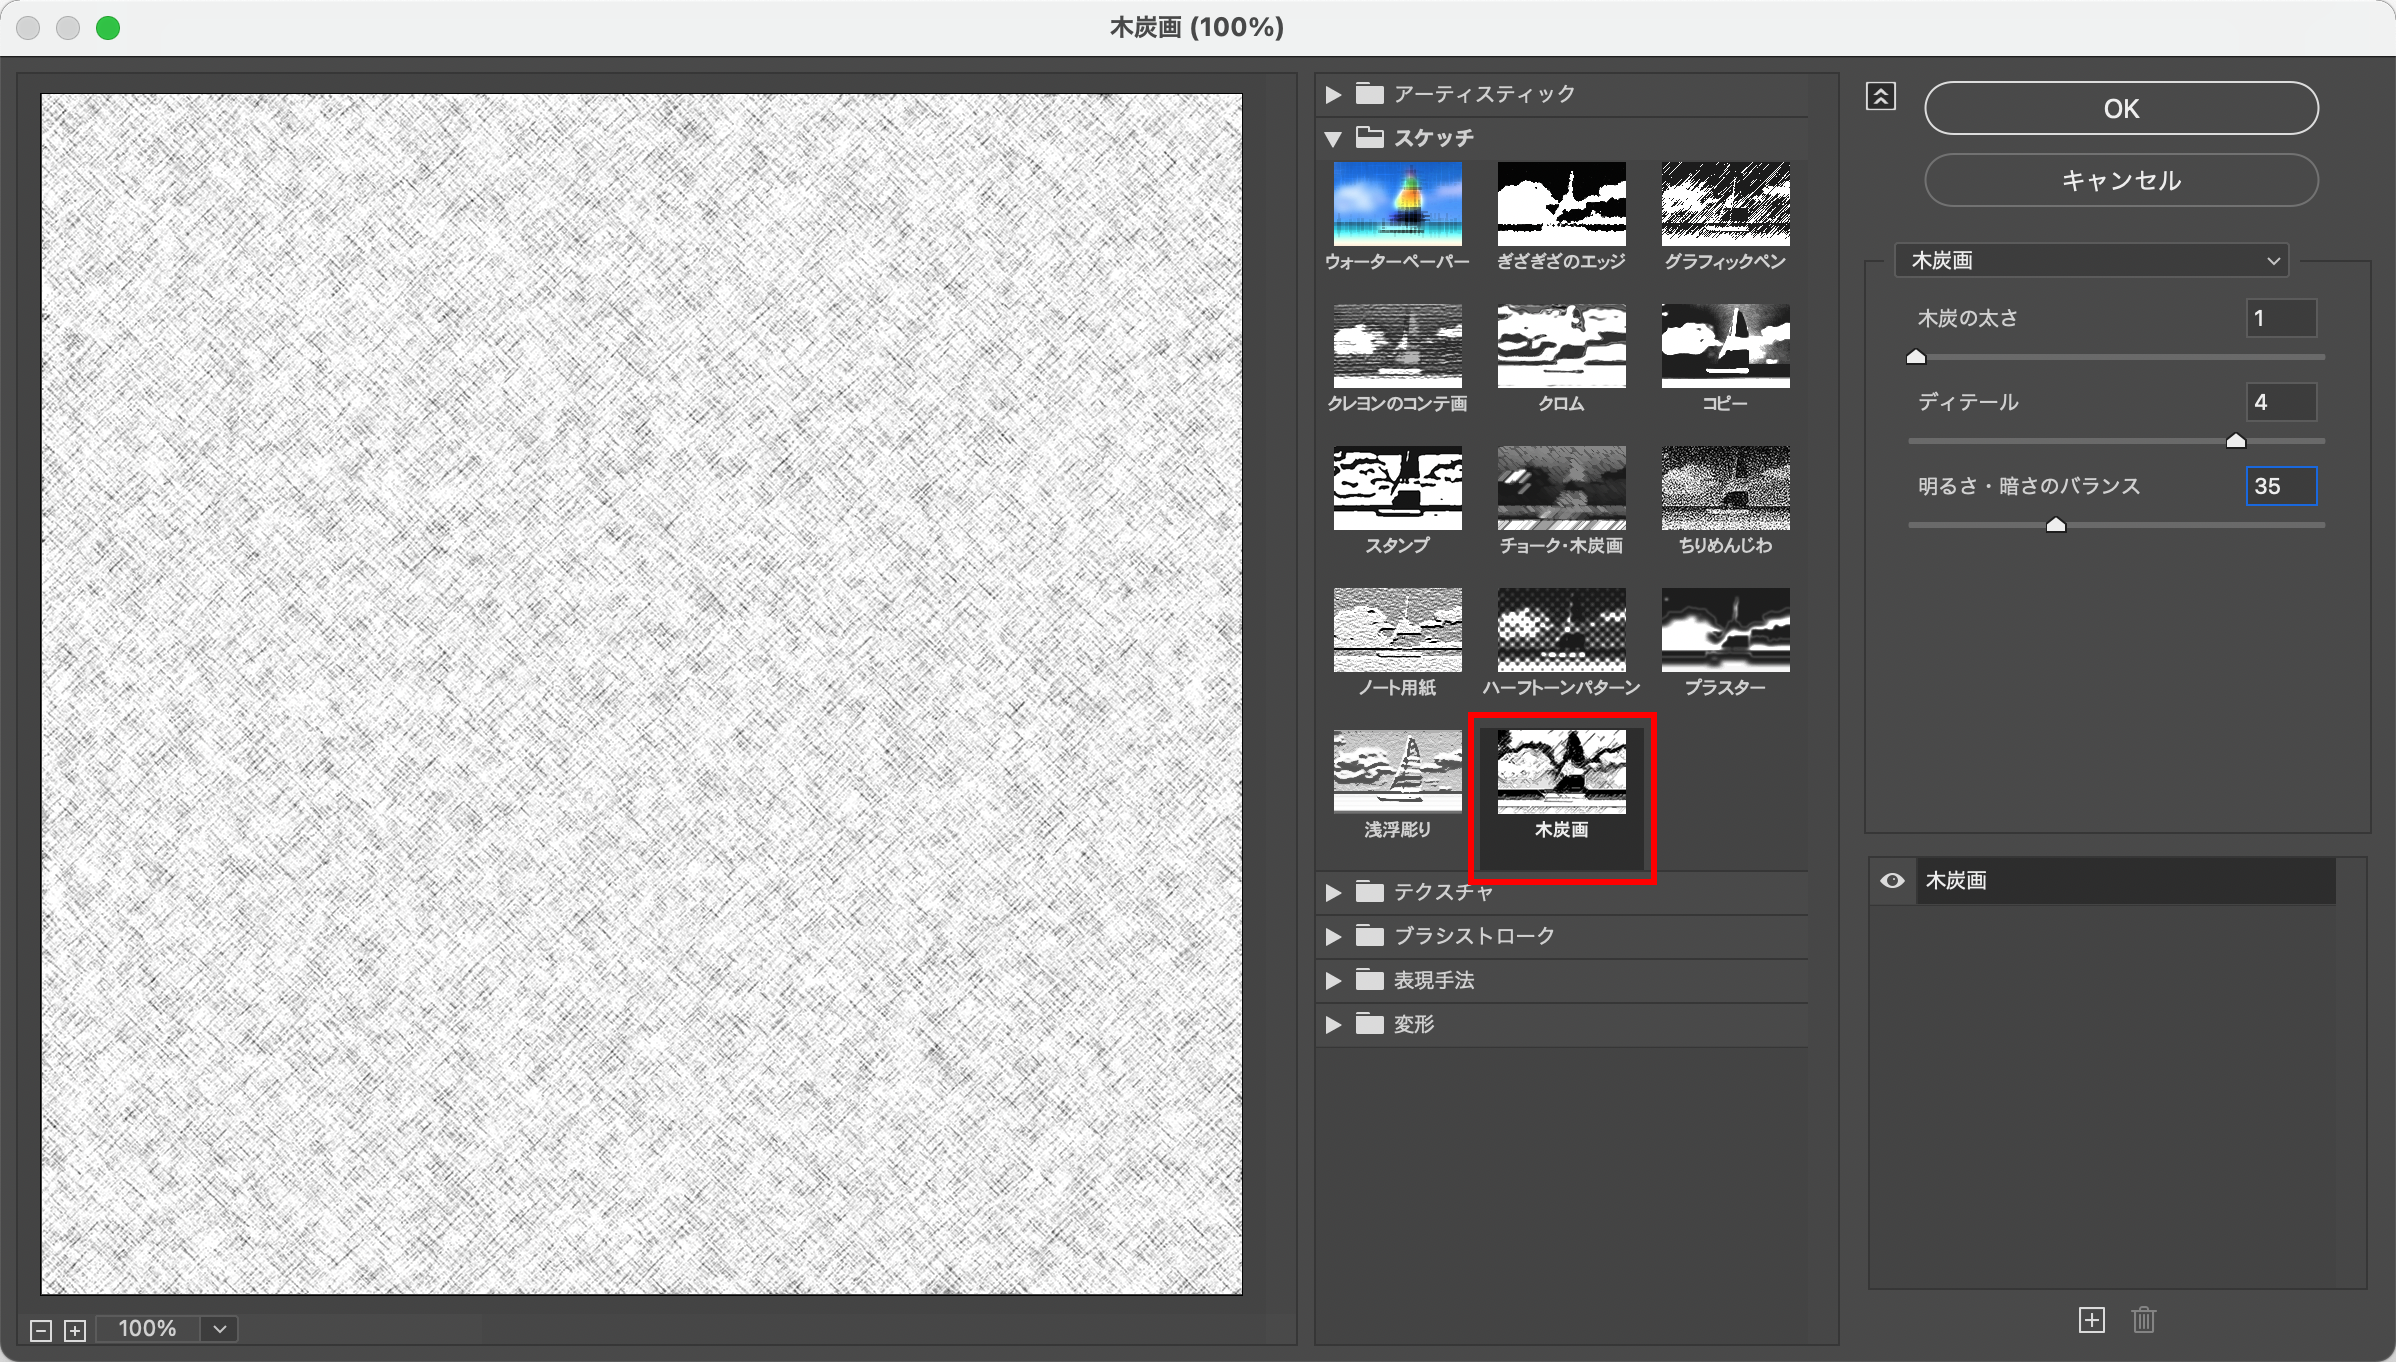Open the 木炭画 filter type dropdown
This screenshot has height=1362, width=2396.
pos(2092,261)
